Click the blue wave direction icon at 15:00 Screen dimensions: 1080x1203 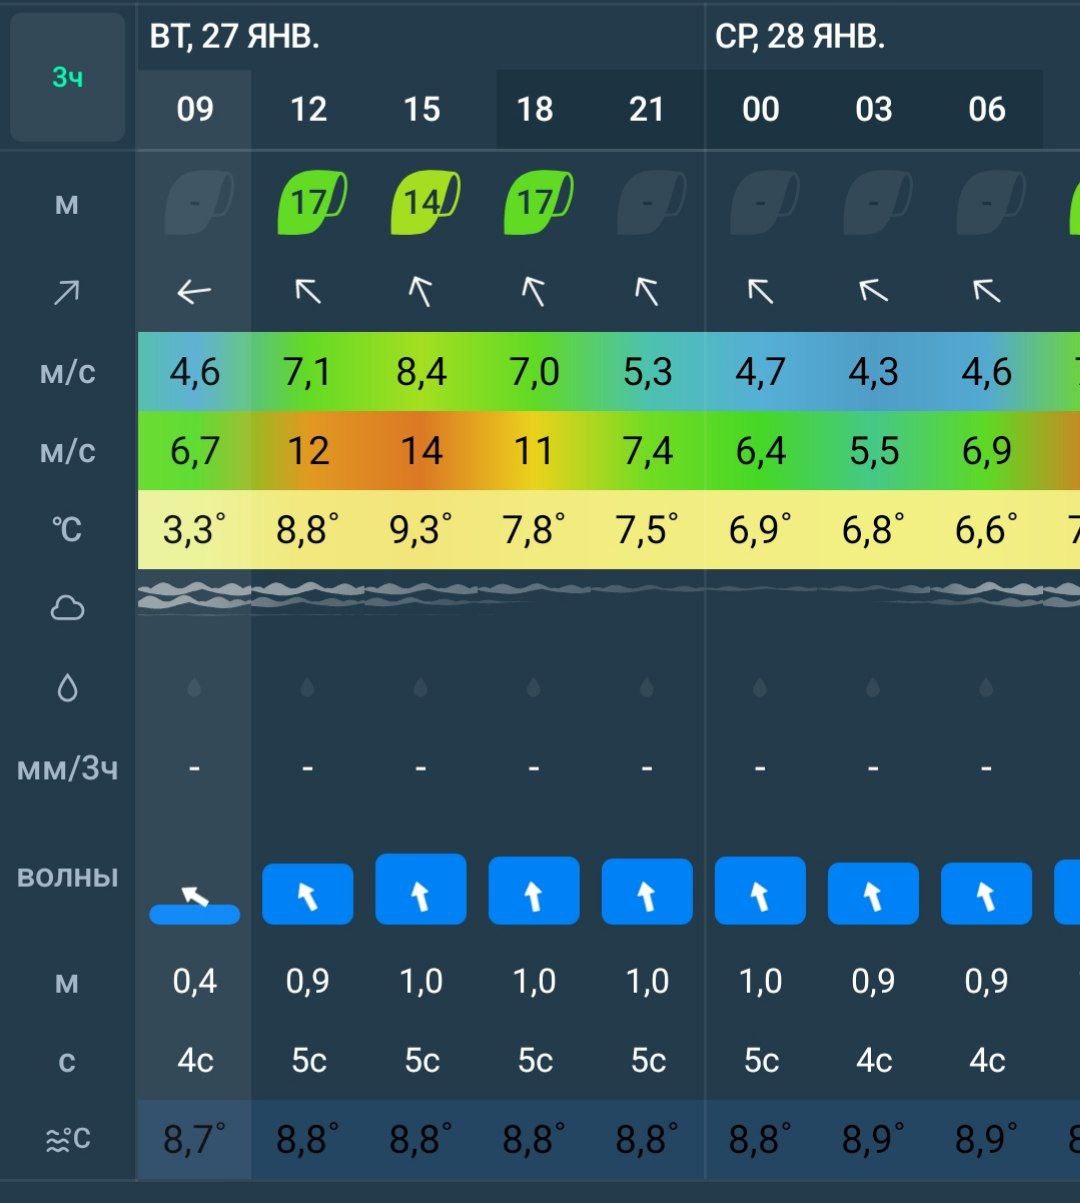coord(421,890)
